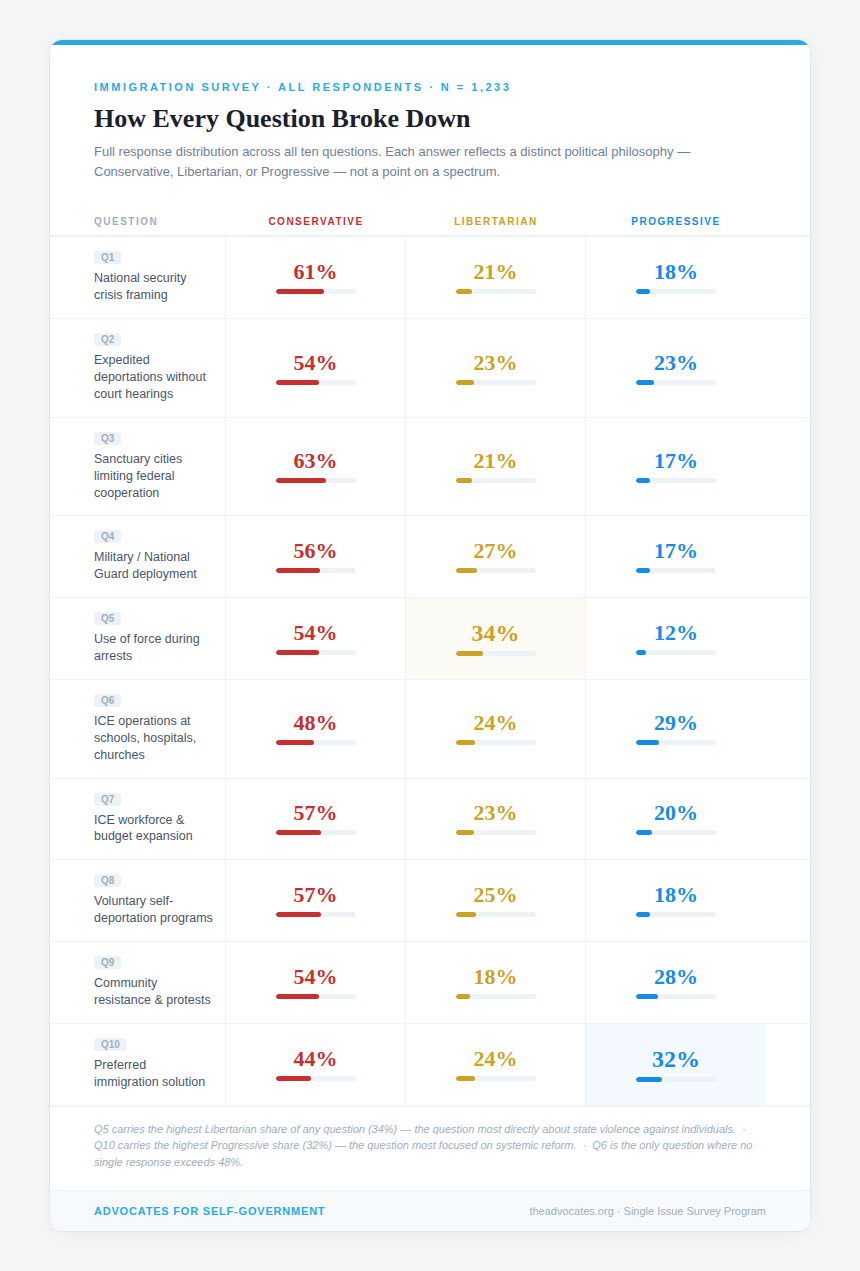Select the 'Military / National Guard deployment' question
Image resolution: width=860 pixels, height=1271 pixels.
click(x=145, y=565)
